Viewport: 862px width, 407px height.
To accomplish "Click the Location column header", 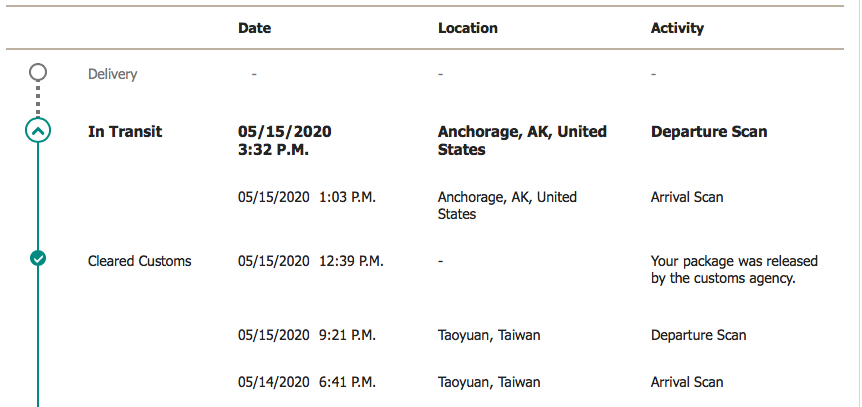I will click(x=468, y=28).
